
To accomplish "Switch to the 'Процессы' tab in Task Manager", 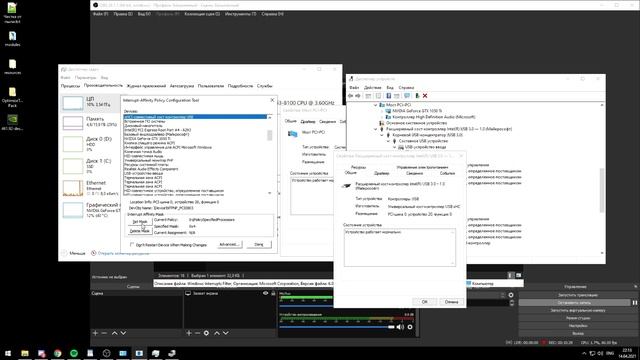I will point(70,86).
